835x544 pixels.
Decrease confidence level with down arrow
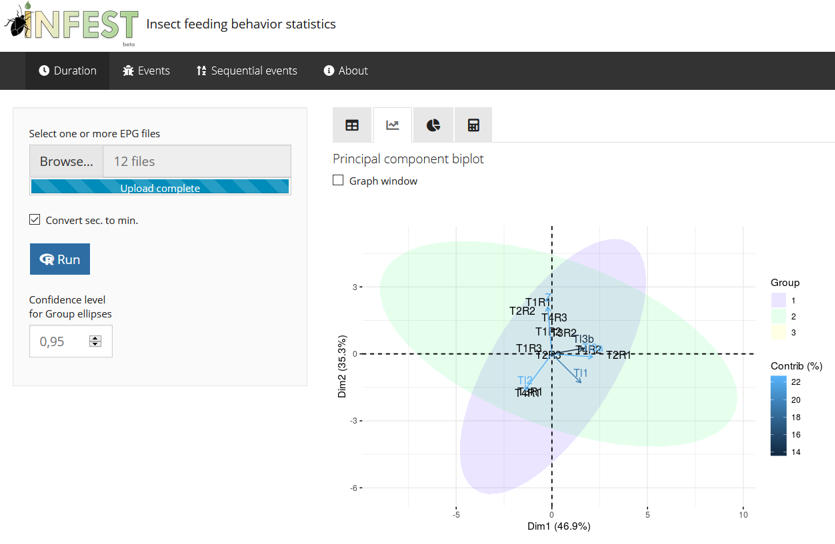95,344
